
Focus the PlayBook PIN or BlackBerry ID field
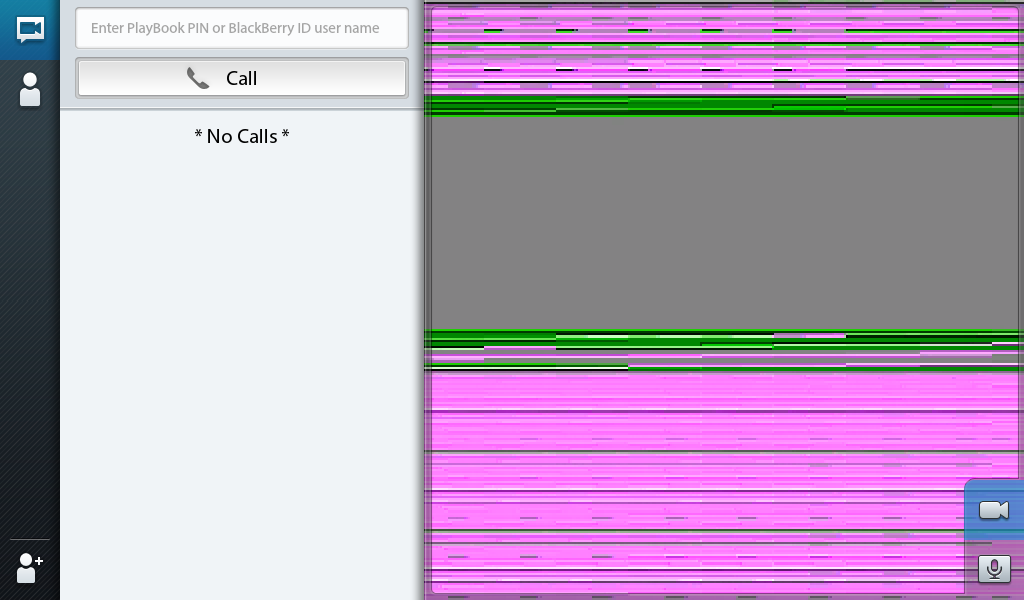[242, 28]
